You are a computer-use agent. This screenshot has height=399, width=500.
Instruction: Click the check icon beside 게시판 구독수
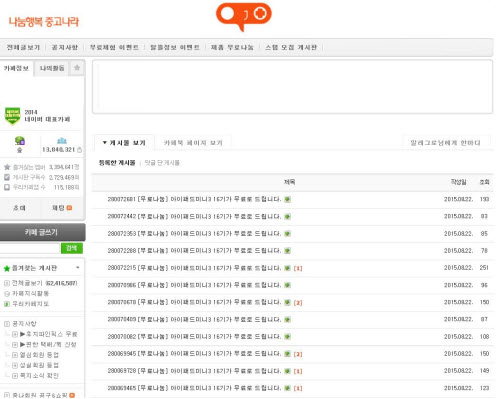(7, 177)
